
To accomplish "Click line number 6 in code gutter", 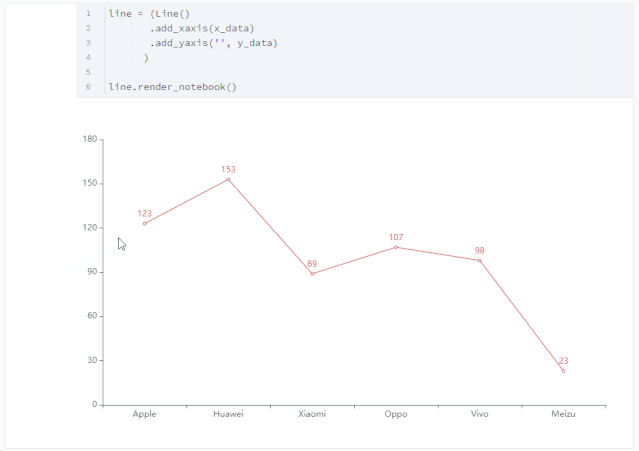I will coord(88,87).
